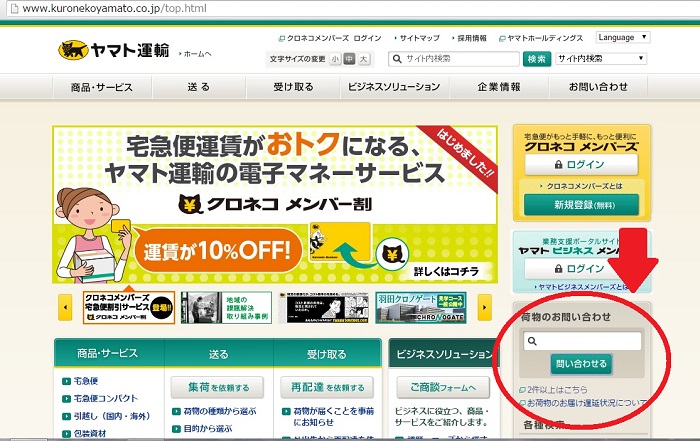Click the page icon in address bar
The image size is (700, 441).
[14, 8]
